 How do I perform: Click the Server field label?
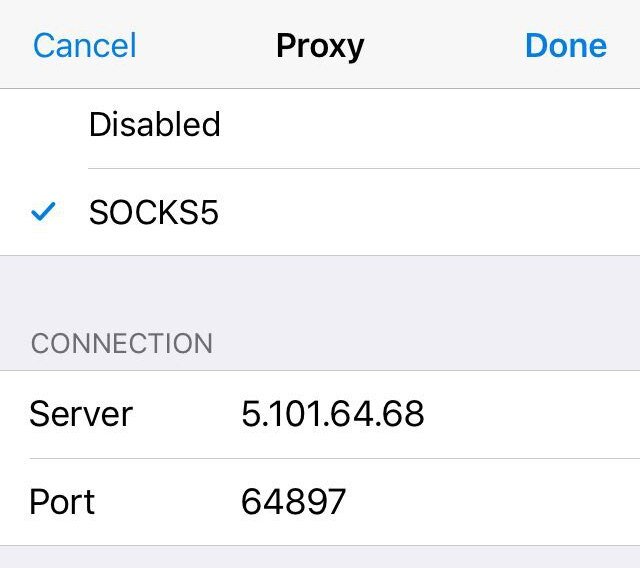(81, 414)
